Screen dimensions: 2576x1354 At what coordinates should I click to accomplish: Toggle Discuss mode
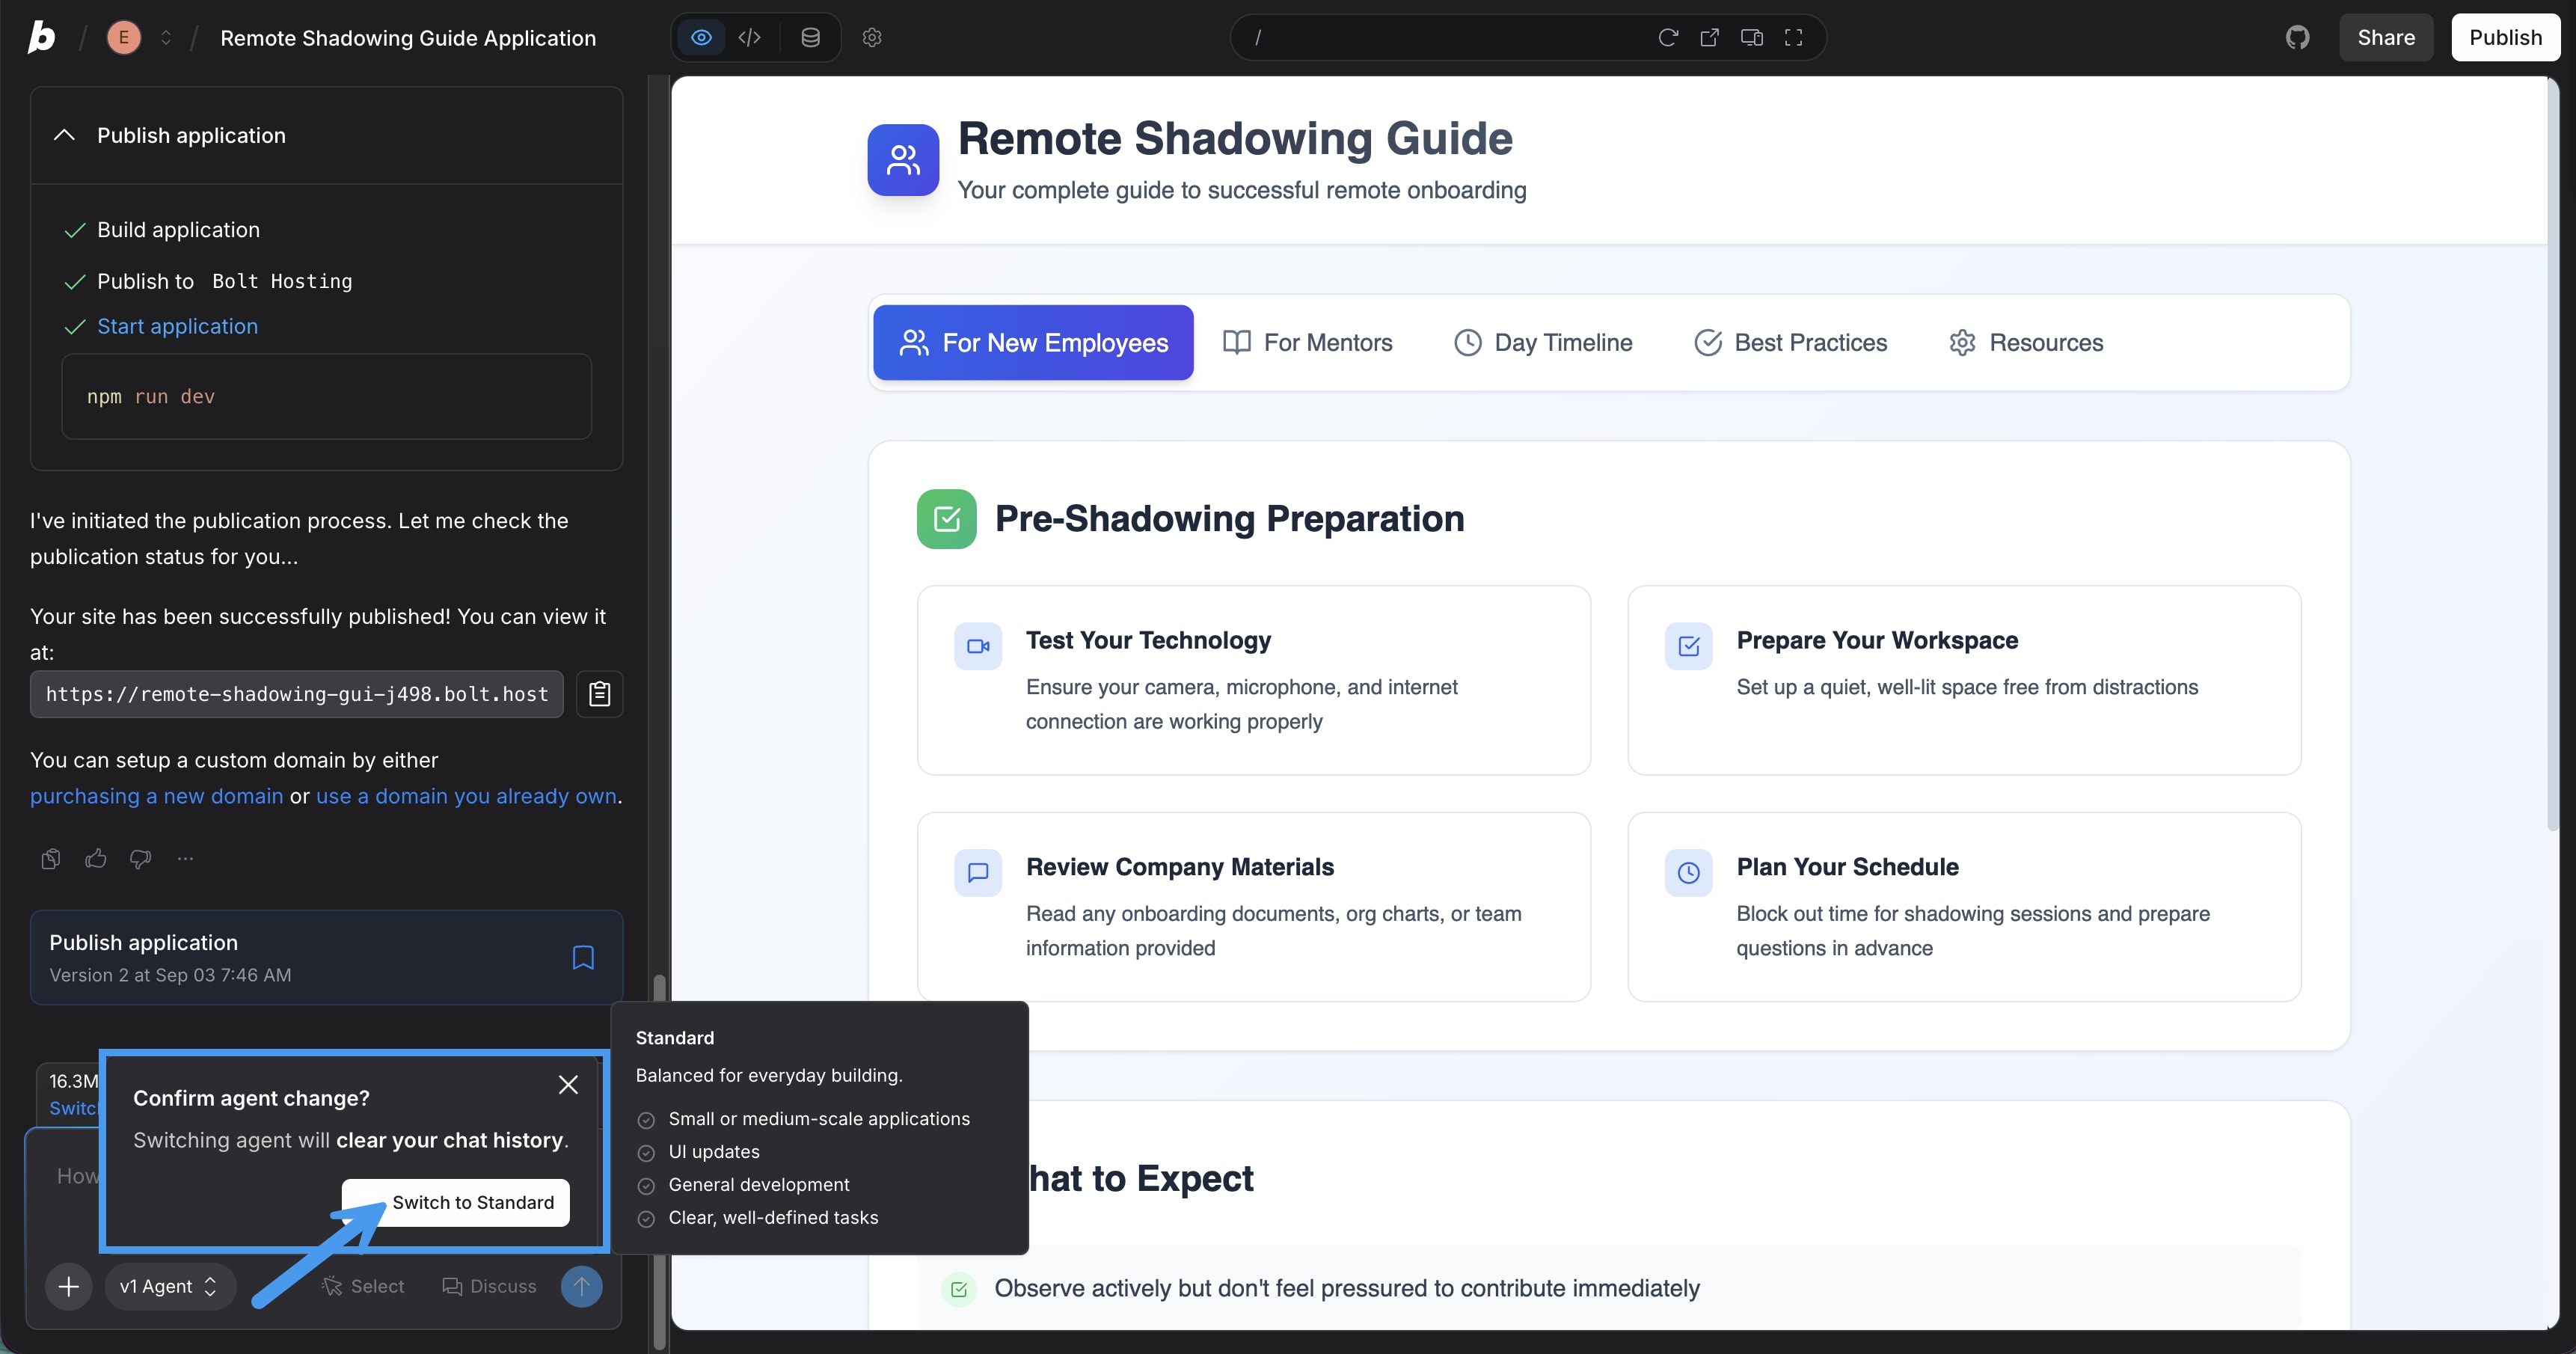click(x=489, y=1286)
